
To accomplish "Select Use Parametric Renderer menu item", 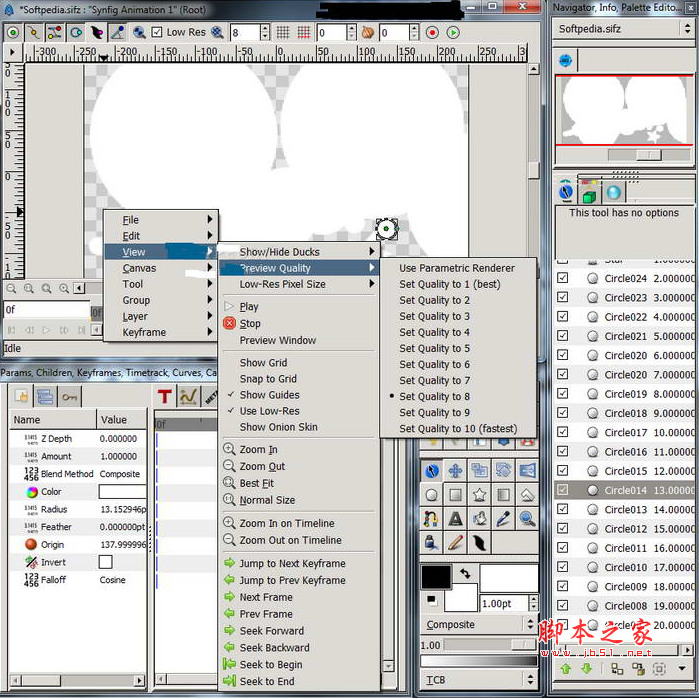I will 458,268.
